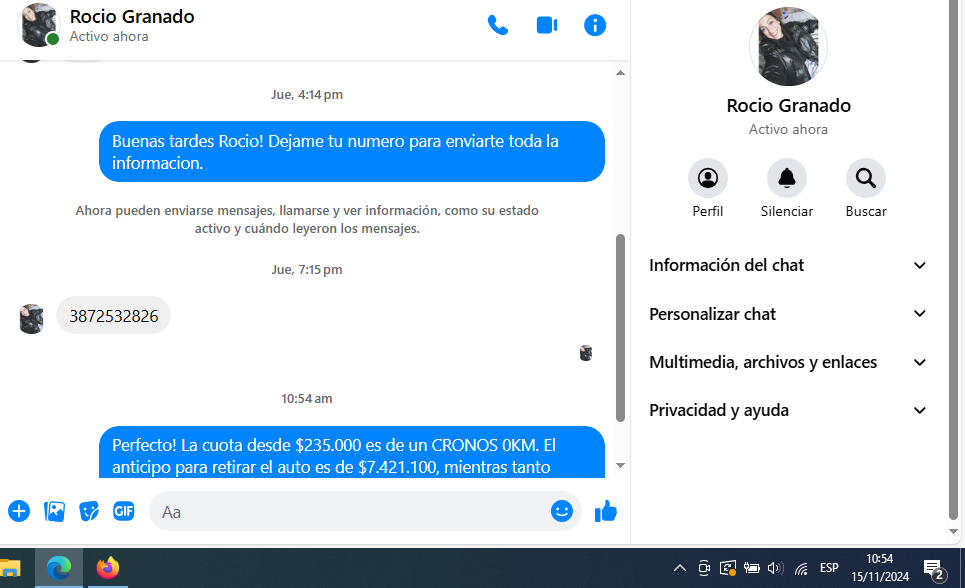This screenshot has height=588, width=965.
Task: Toggle the conversation info panel icon
Action: point(595,25)
